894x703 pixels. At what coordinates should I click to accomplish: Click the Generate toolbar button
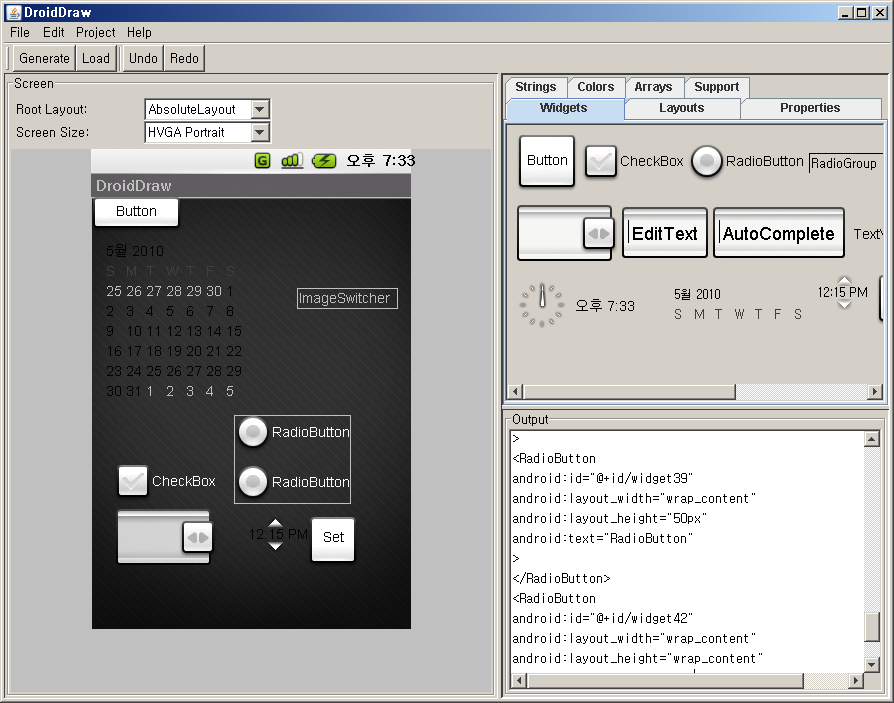pyautogui.click(x=44, y=58)
